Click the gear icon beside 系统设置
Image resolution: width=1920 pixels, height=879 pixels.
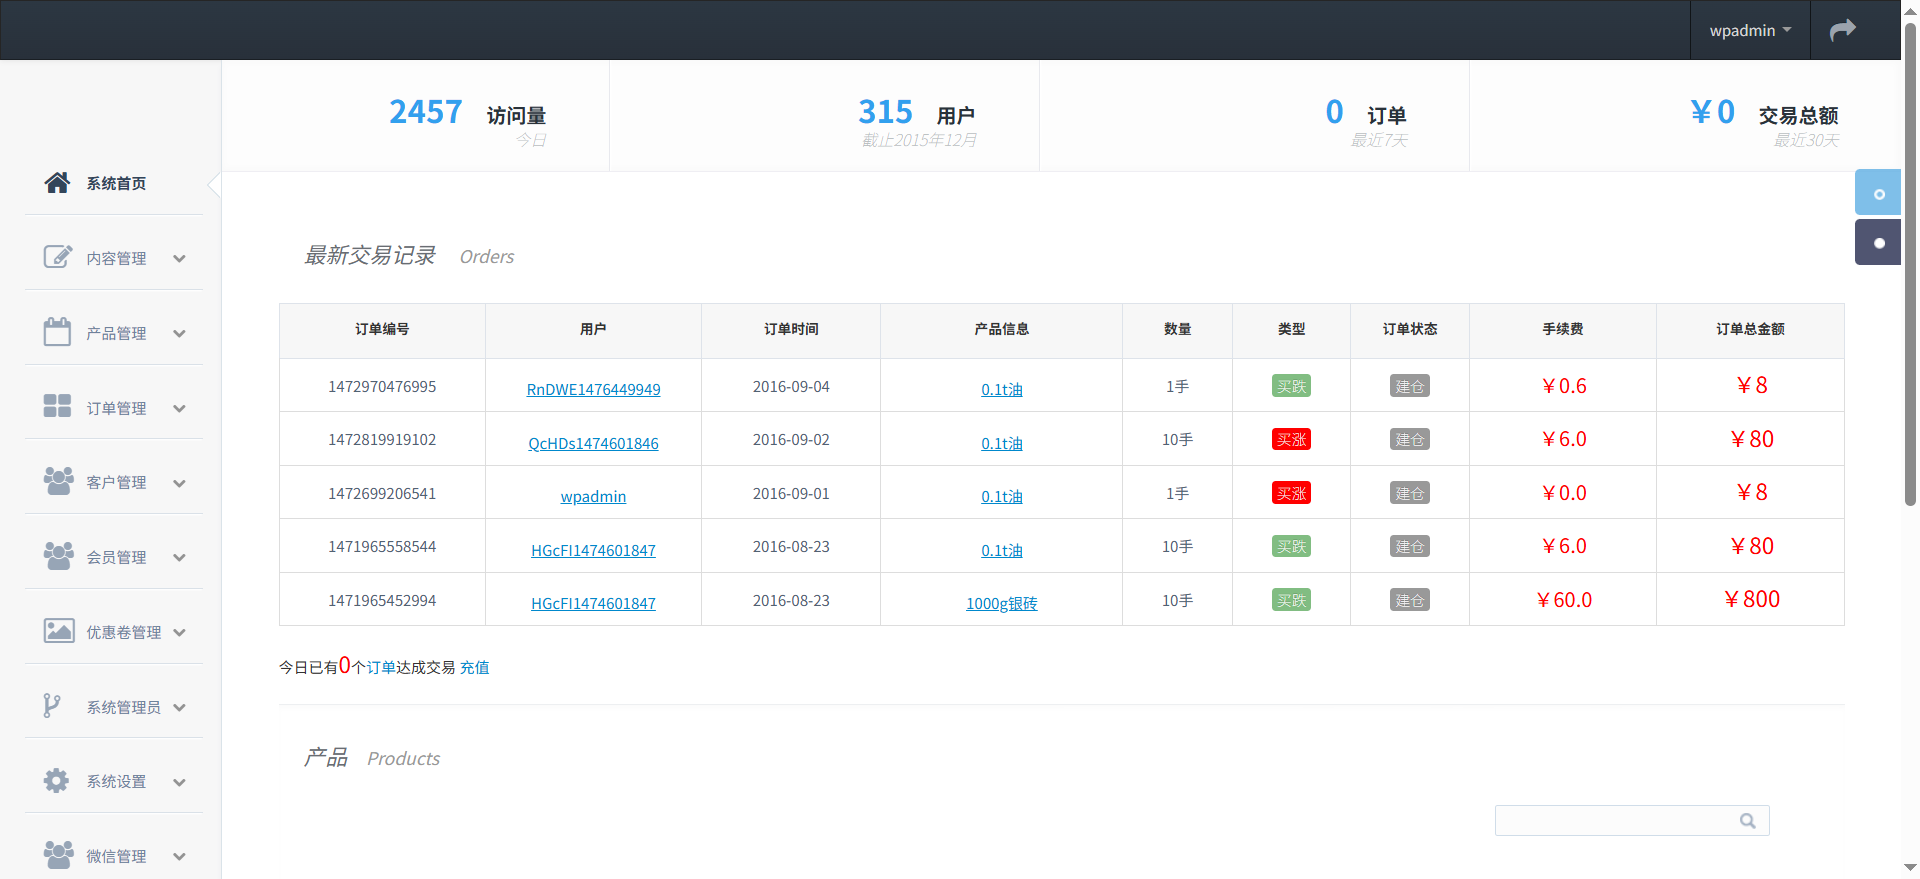click(x=57, y=781)
